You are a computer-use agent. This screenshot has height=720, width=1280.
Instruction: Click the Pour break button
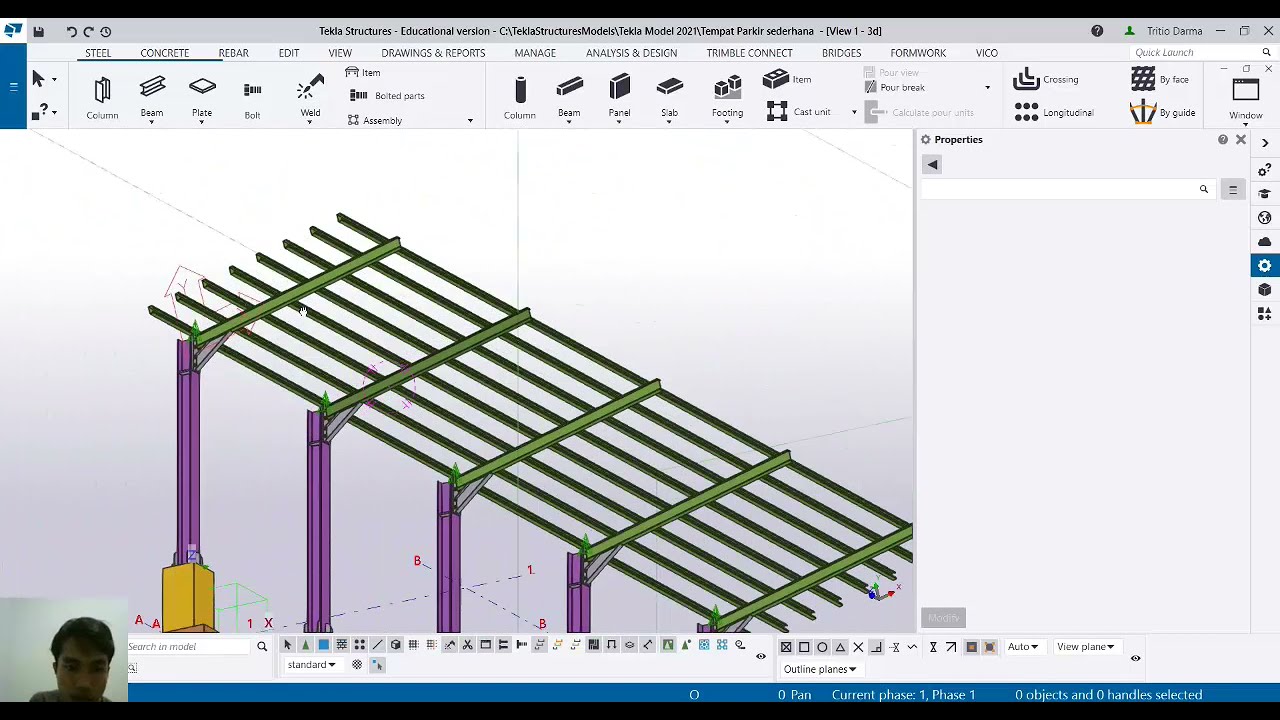893,88
